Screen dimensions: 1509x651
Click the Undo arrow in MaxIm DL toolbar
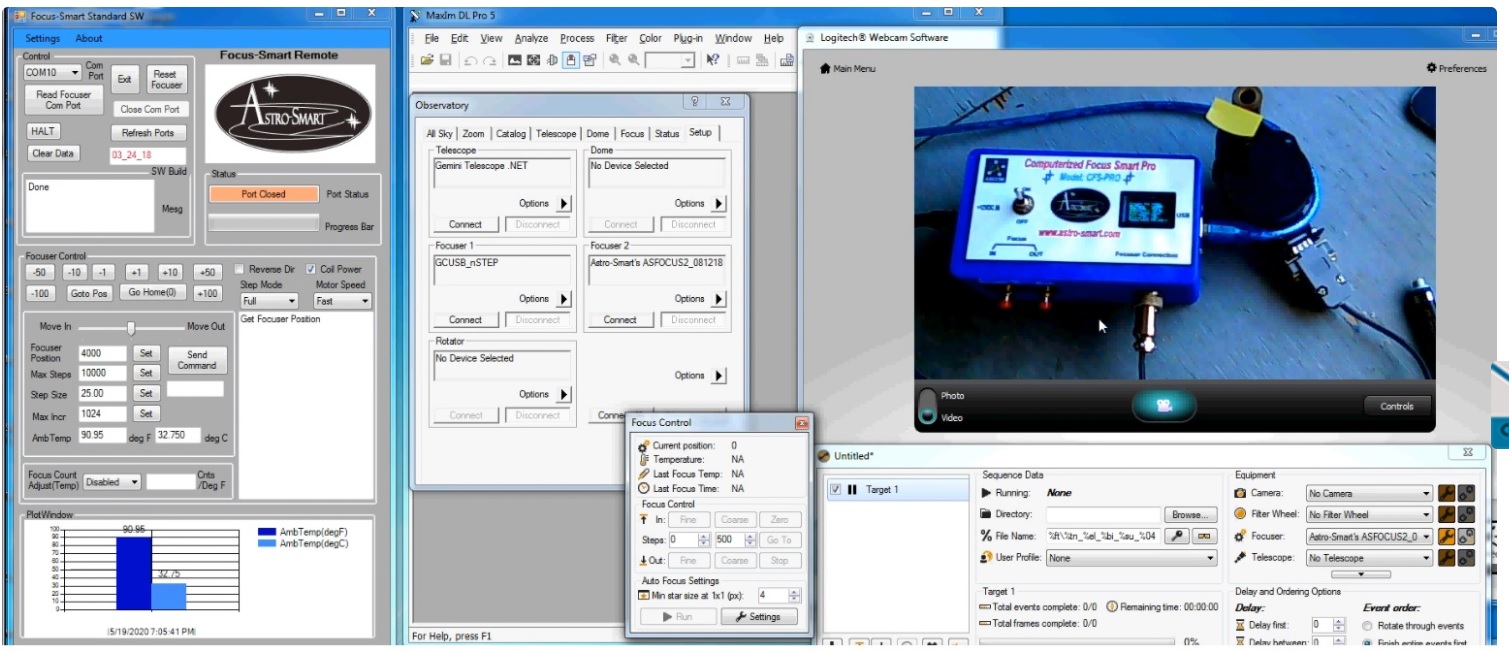pos(471,60)
